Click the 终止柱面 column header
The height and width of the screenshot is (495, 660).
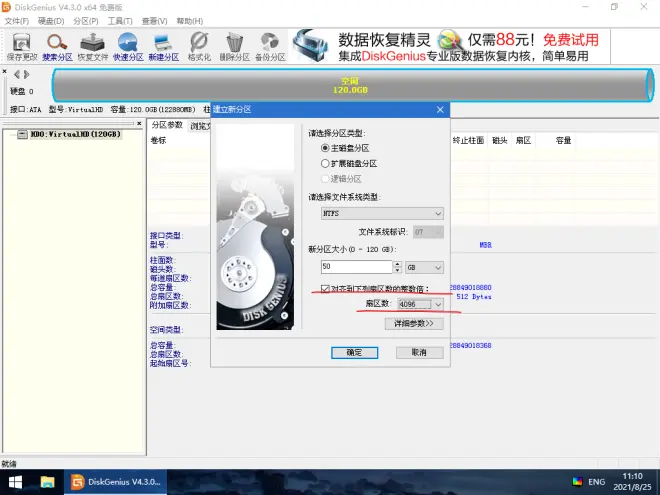coord(468,140)
